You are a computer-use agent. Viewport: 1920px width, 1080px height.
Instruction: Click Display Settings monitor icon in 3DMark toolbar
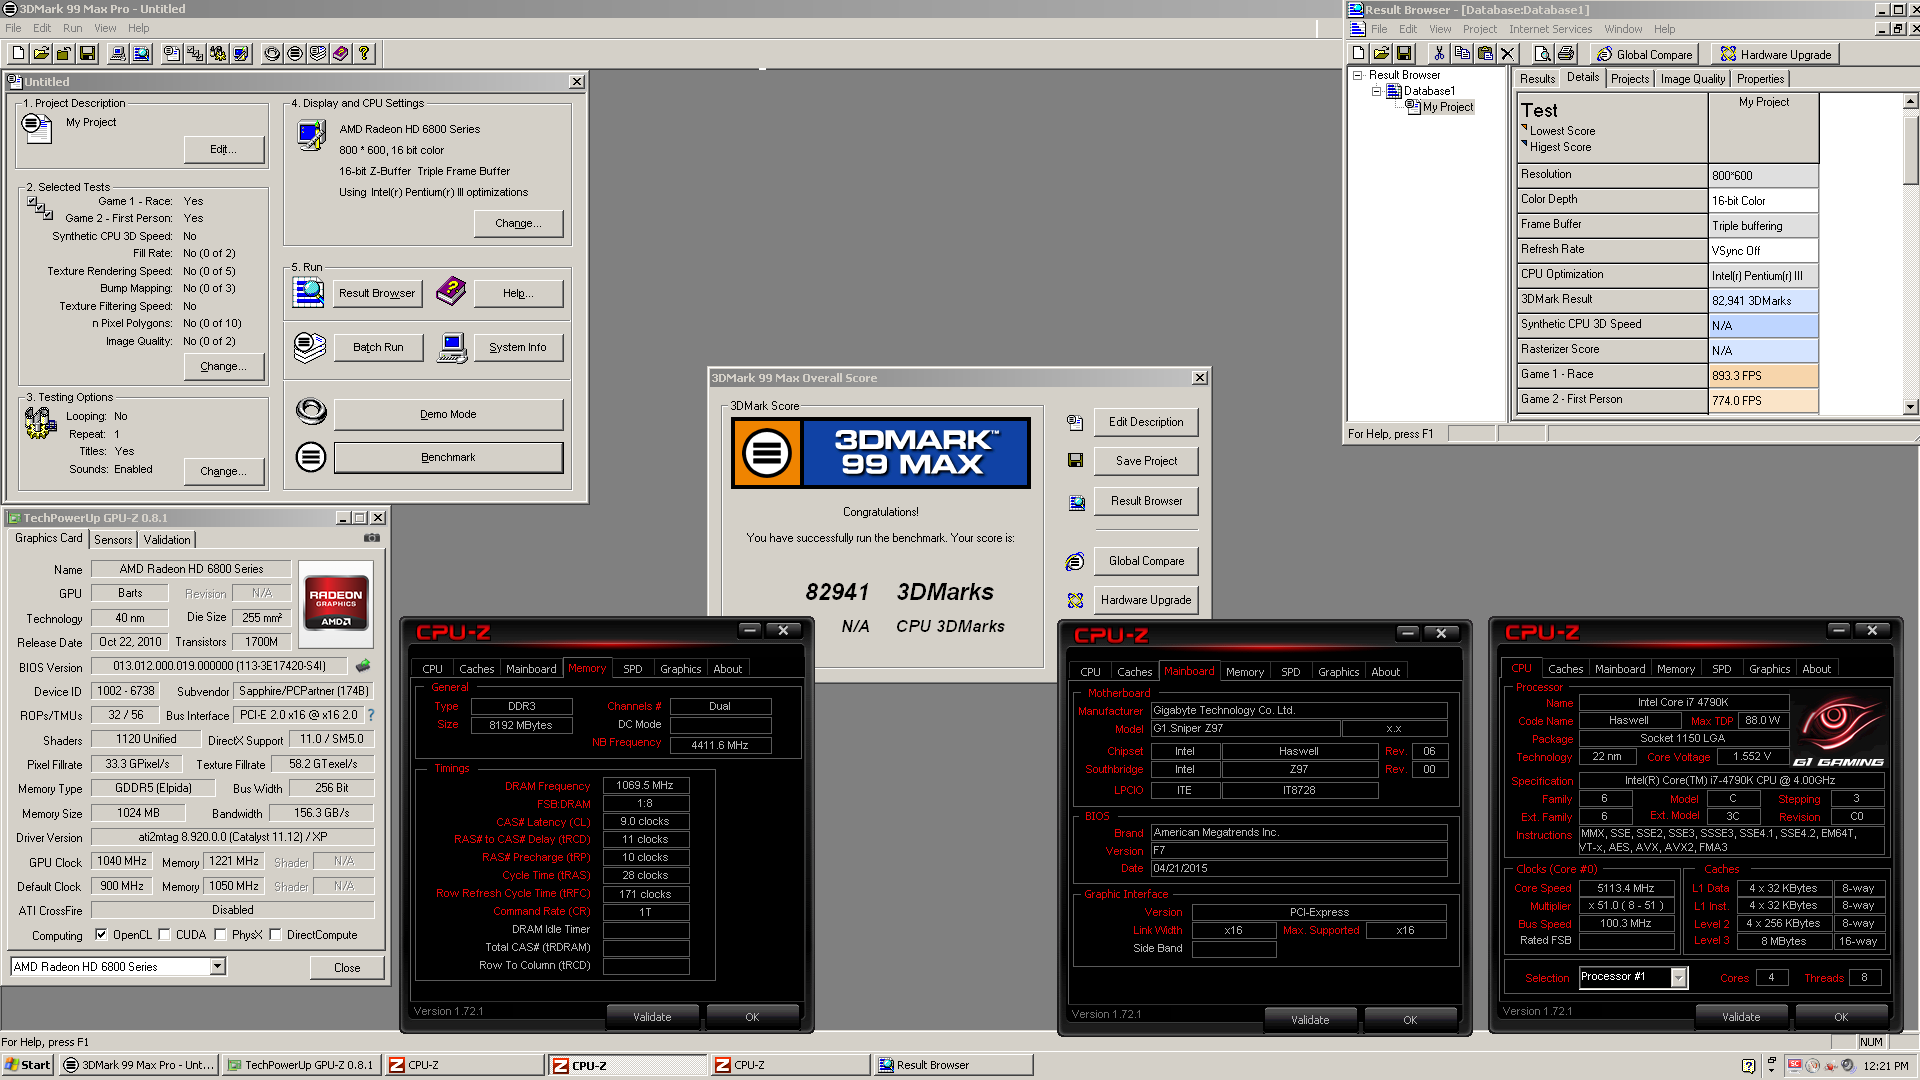[x=241, y=54]
